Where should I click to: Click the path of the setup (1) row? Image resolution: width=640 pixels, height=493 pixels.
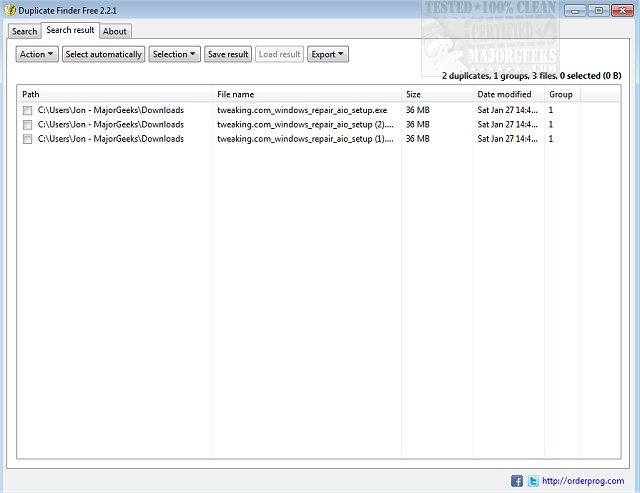pos(111,139)
